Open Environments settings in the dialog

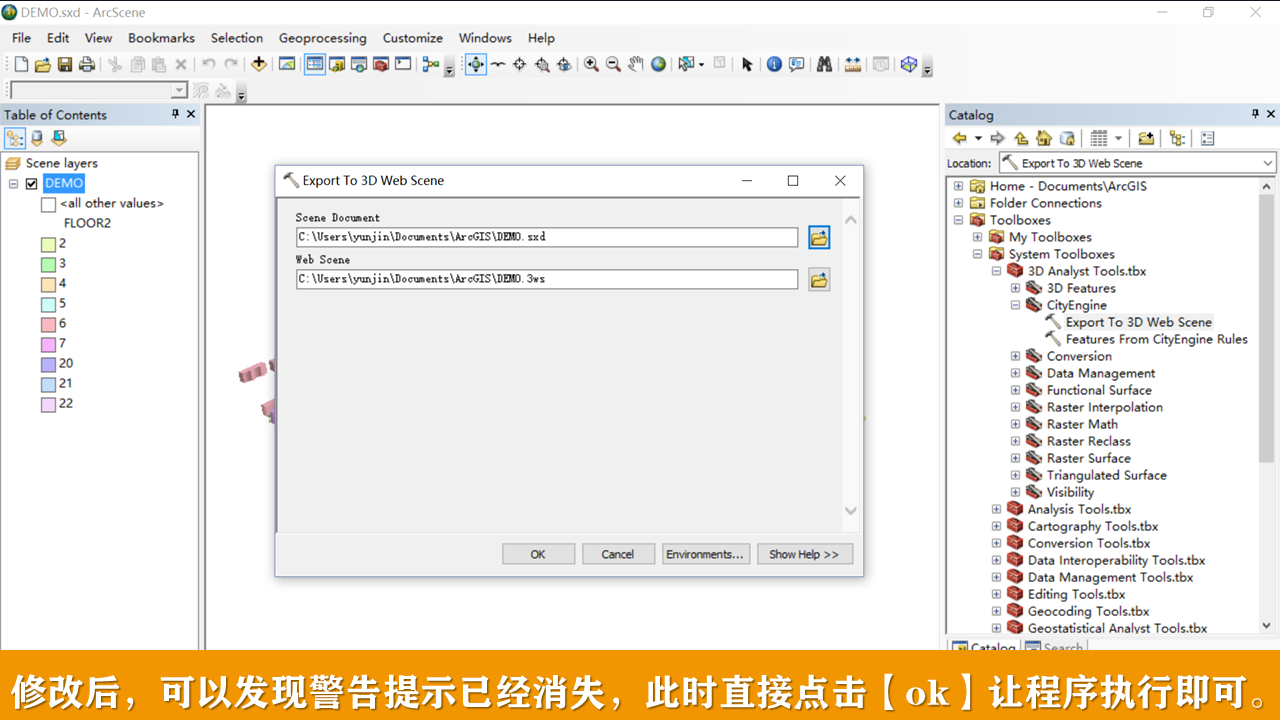(706, 554)
